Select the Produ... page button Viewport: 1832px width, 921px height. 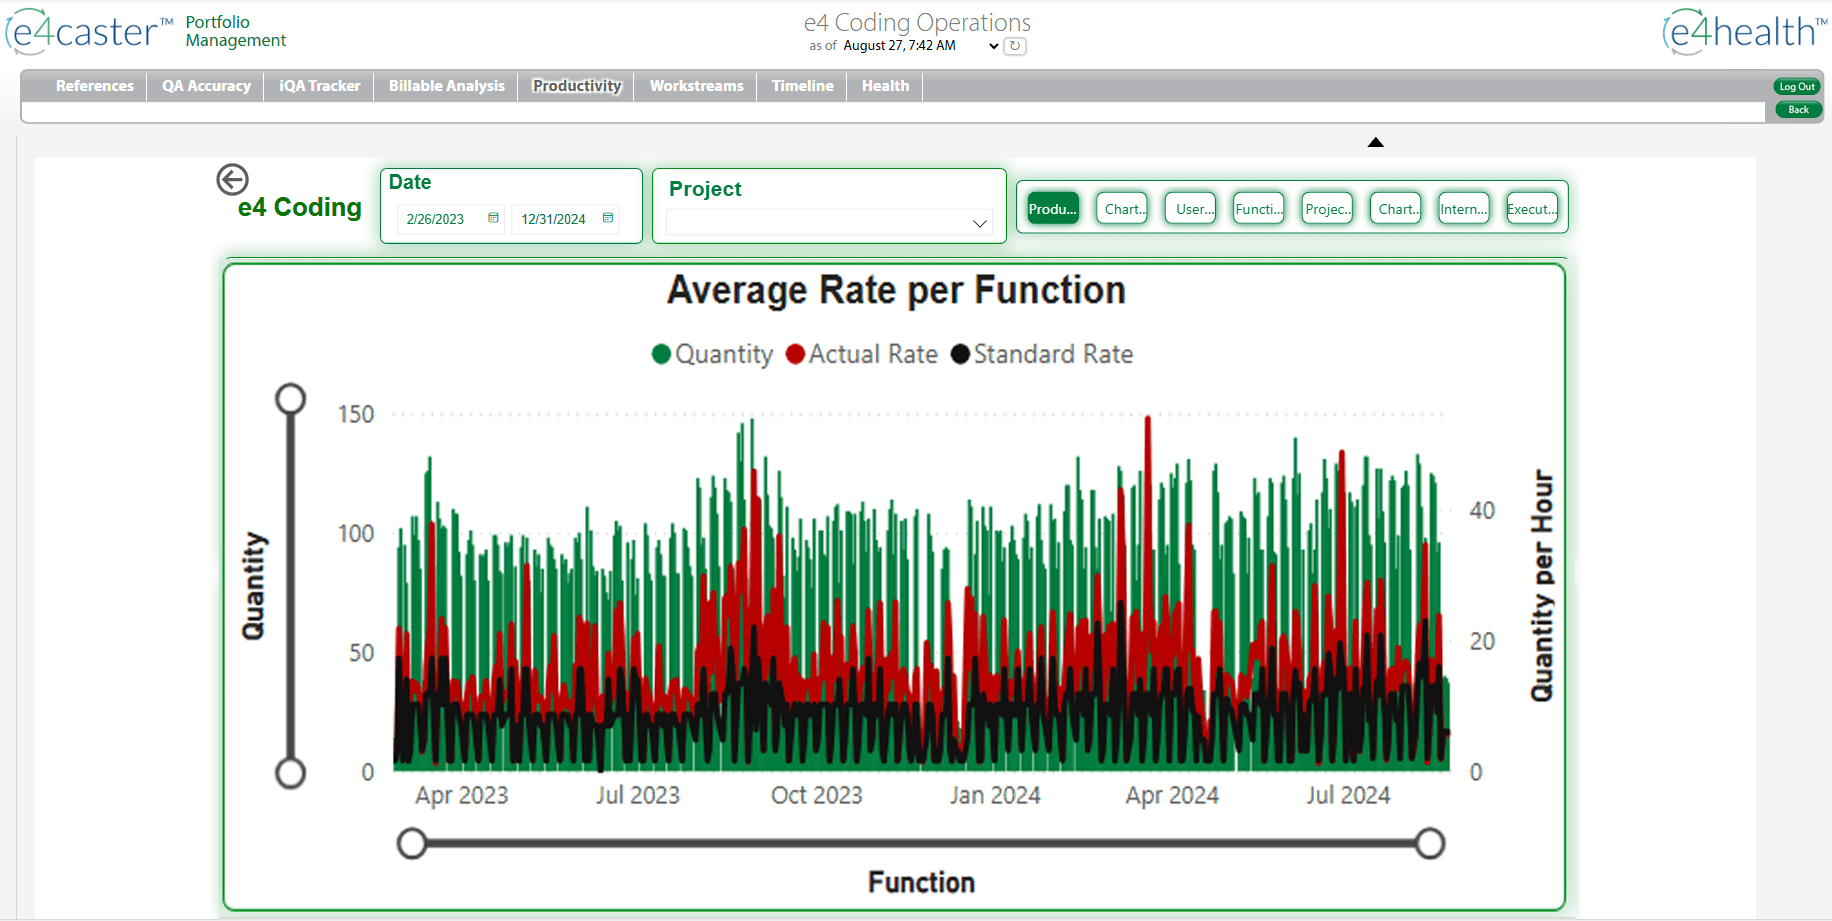(1053, 208)
